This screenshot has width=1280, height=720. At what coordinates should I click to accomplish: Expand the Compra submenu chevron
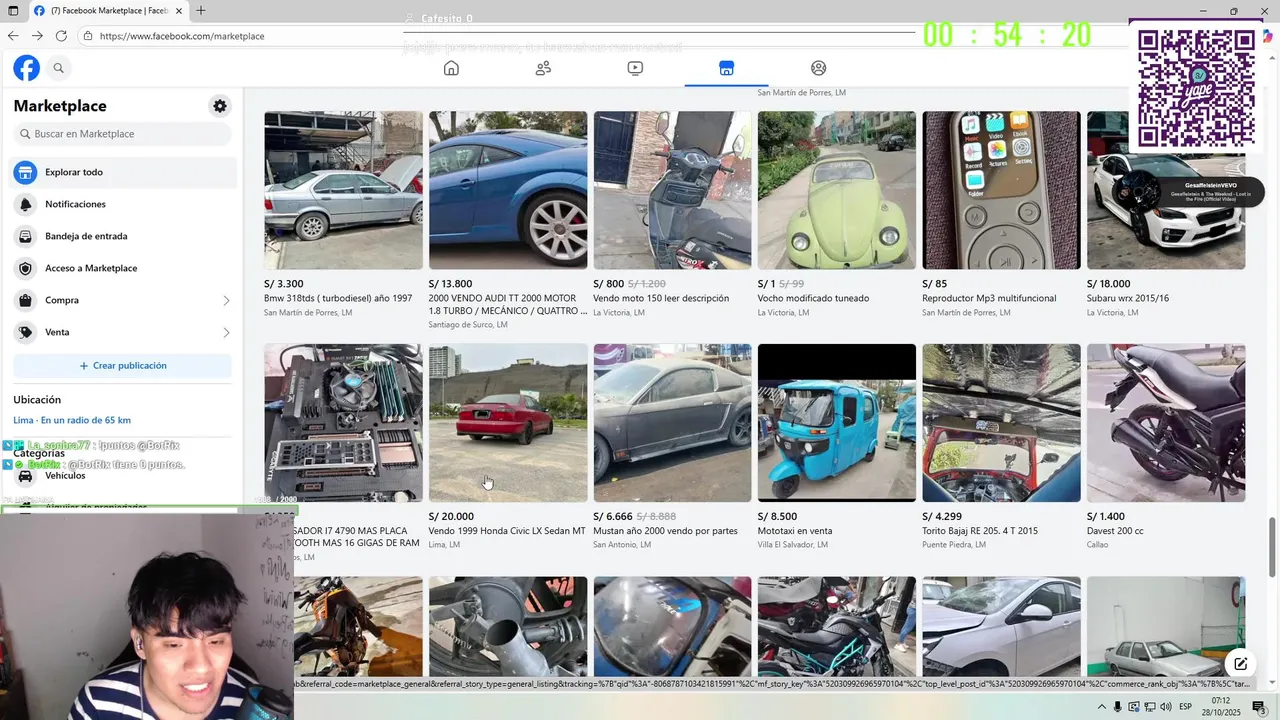click(226, 300)
